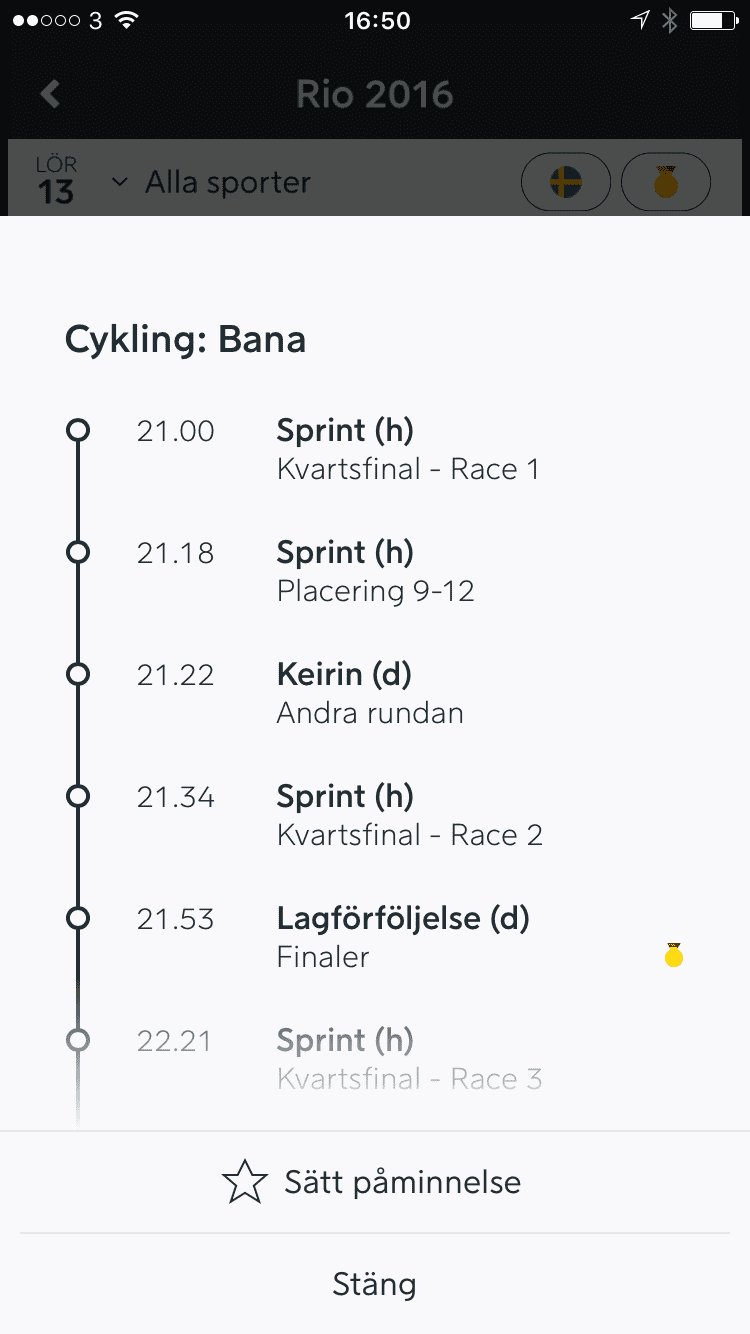Viewport: 750px width, 1334px height.
Task: Open Sprint (h) Kvartsfinal - Race 2
Action: point(410,816)
